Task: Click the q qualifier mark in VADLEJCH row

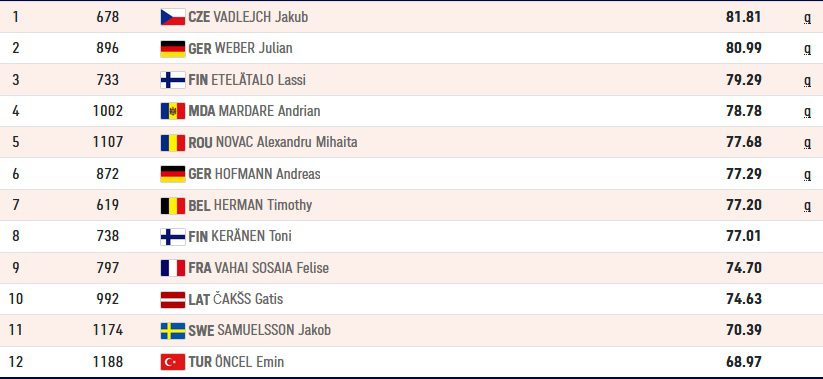Action: [x=807, y=18]
